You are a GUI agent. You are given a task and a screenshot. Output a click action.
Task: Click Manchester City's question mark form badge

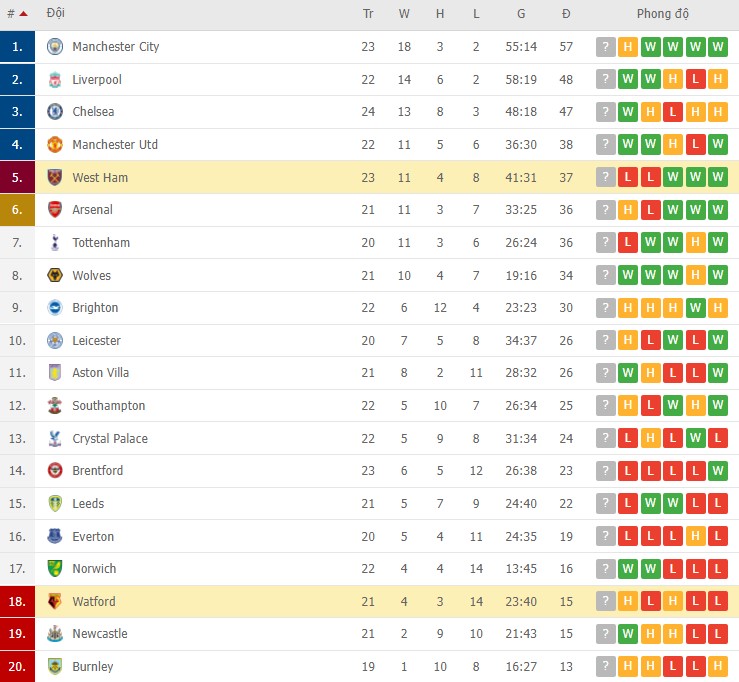click(x=605, y=47)
